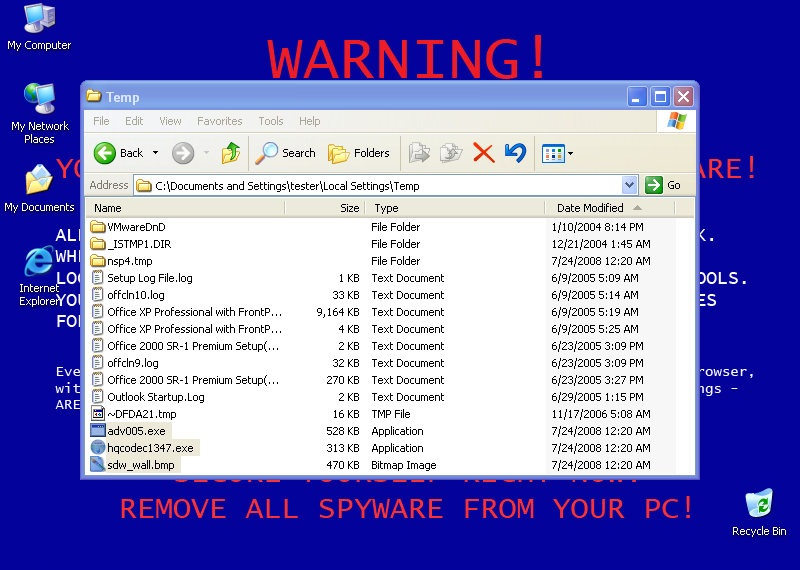Click the Back navigation arrow icon
Screen dimensions: 800x570
(106, 153)
